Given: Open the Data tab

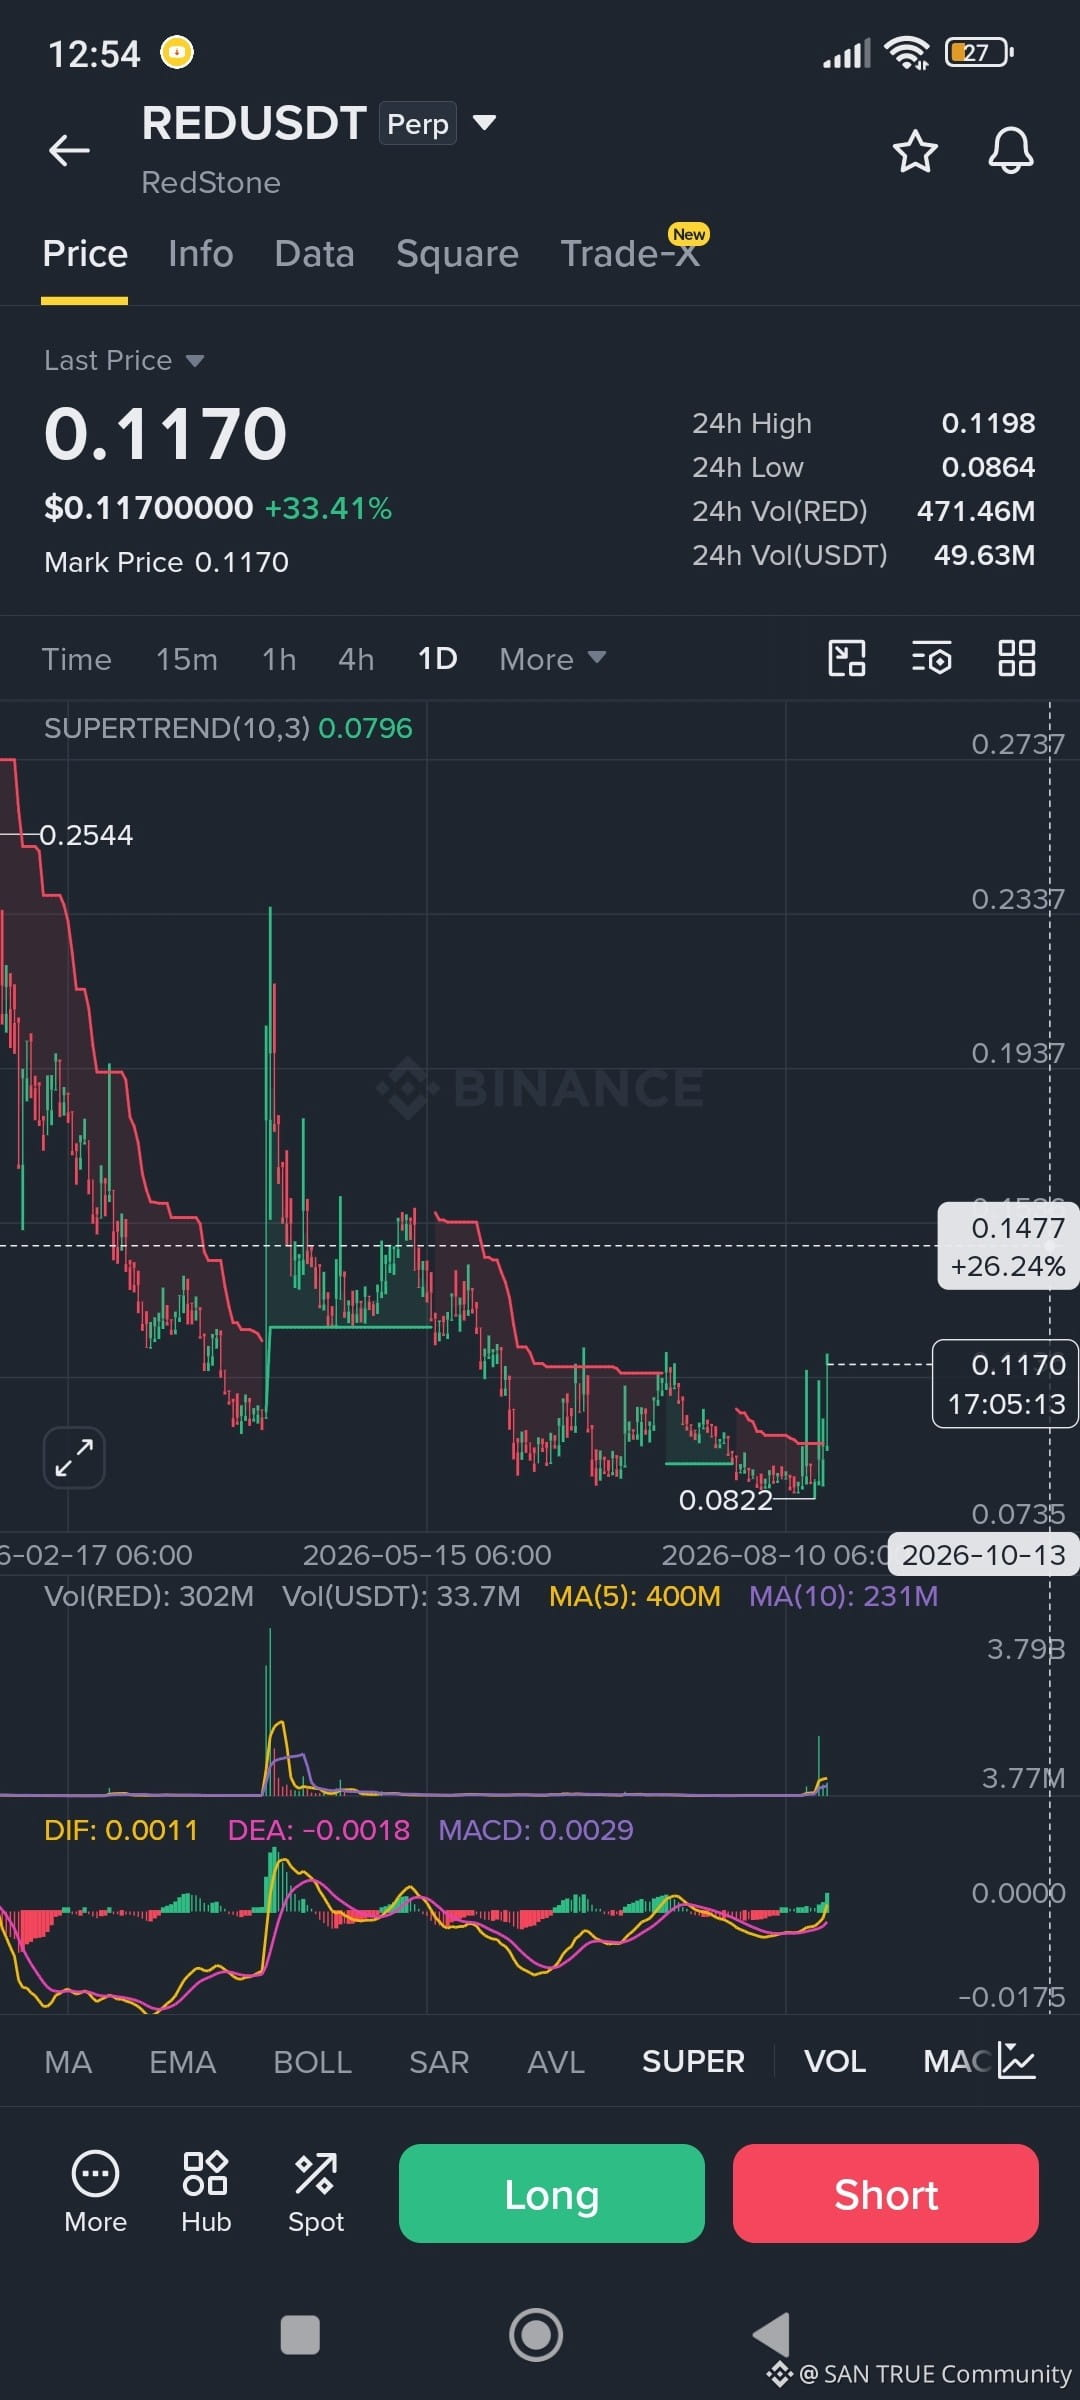Looking at the screenshot, I should (314, 254).
